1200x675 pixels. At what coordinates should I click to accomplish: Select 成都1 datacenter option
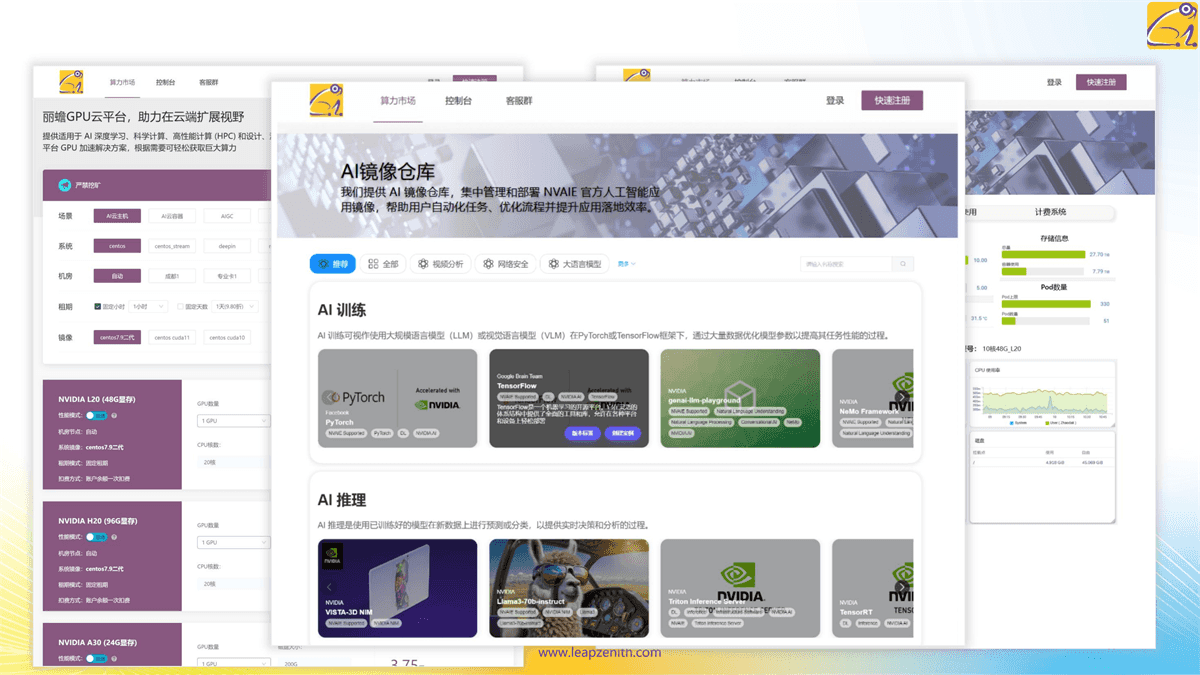tap(172, 276)
